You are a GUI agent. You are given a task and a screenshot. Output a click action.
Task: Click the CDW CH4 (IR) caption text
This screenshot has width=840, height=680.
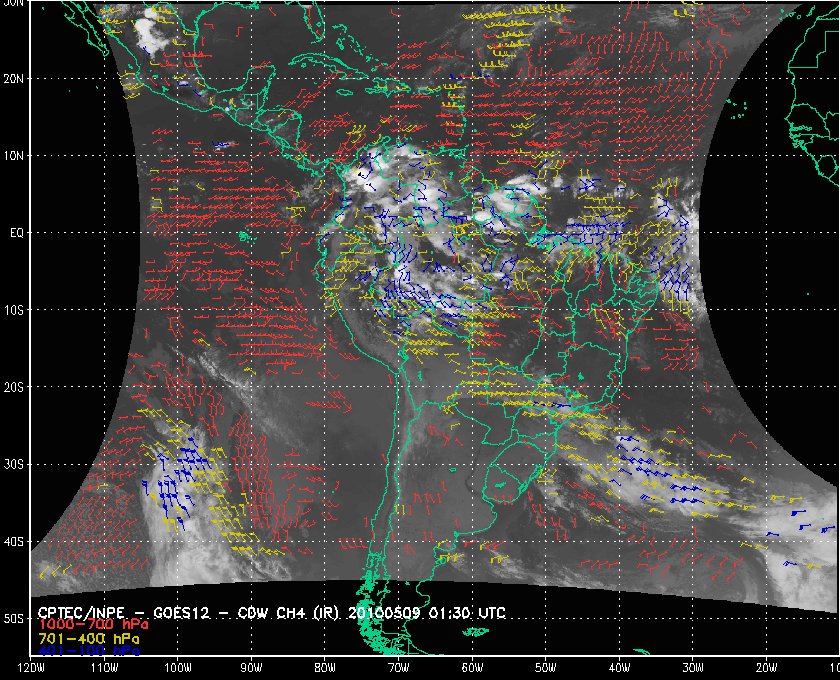click(288, 613)
